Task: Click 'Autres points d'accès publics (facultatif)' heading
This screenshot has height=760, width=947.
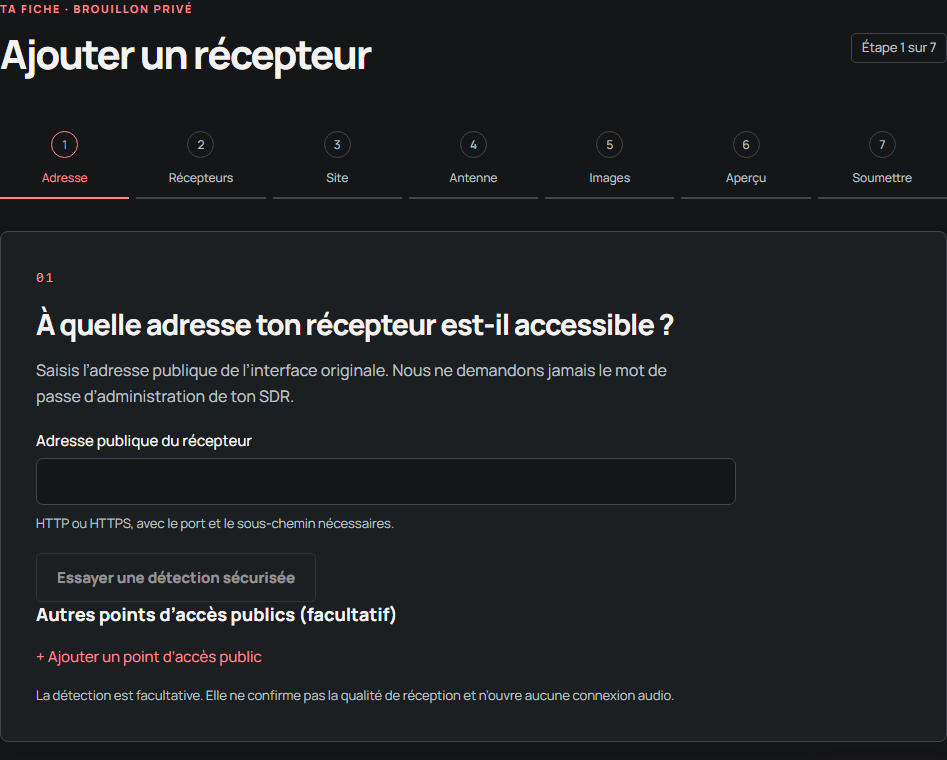Action: [x=216, y=615]
